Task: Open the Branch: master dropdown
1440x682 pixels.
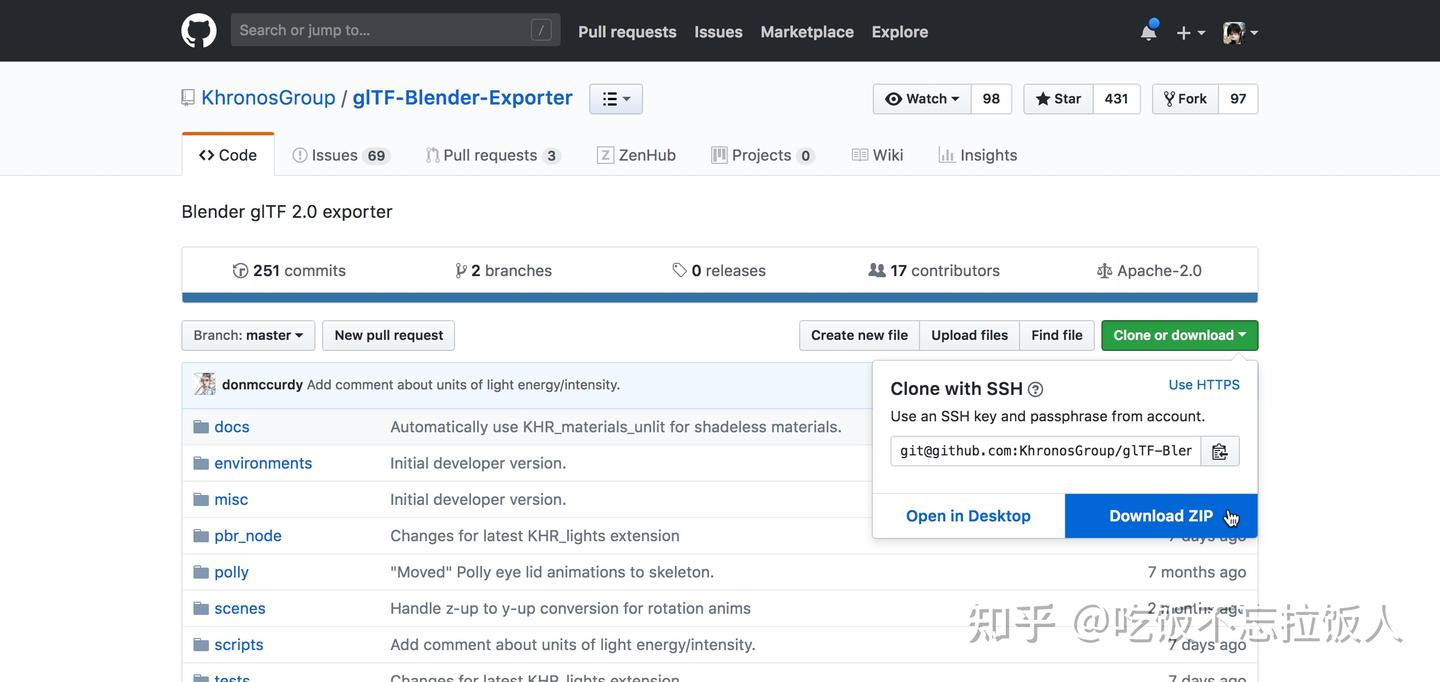Action: click(248, 335)
